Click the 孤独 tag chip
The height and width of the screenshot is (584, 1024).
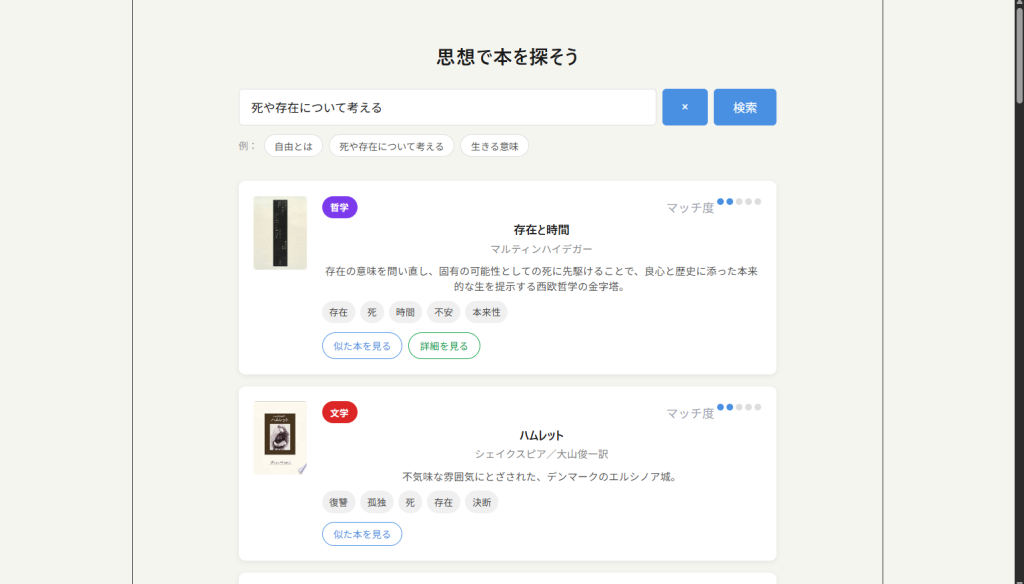coord(377,502)
